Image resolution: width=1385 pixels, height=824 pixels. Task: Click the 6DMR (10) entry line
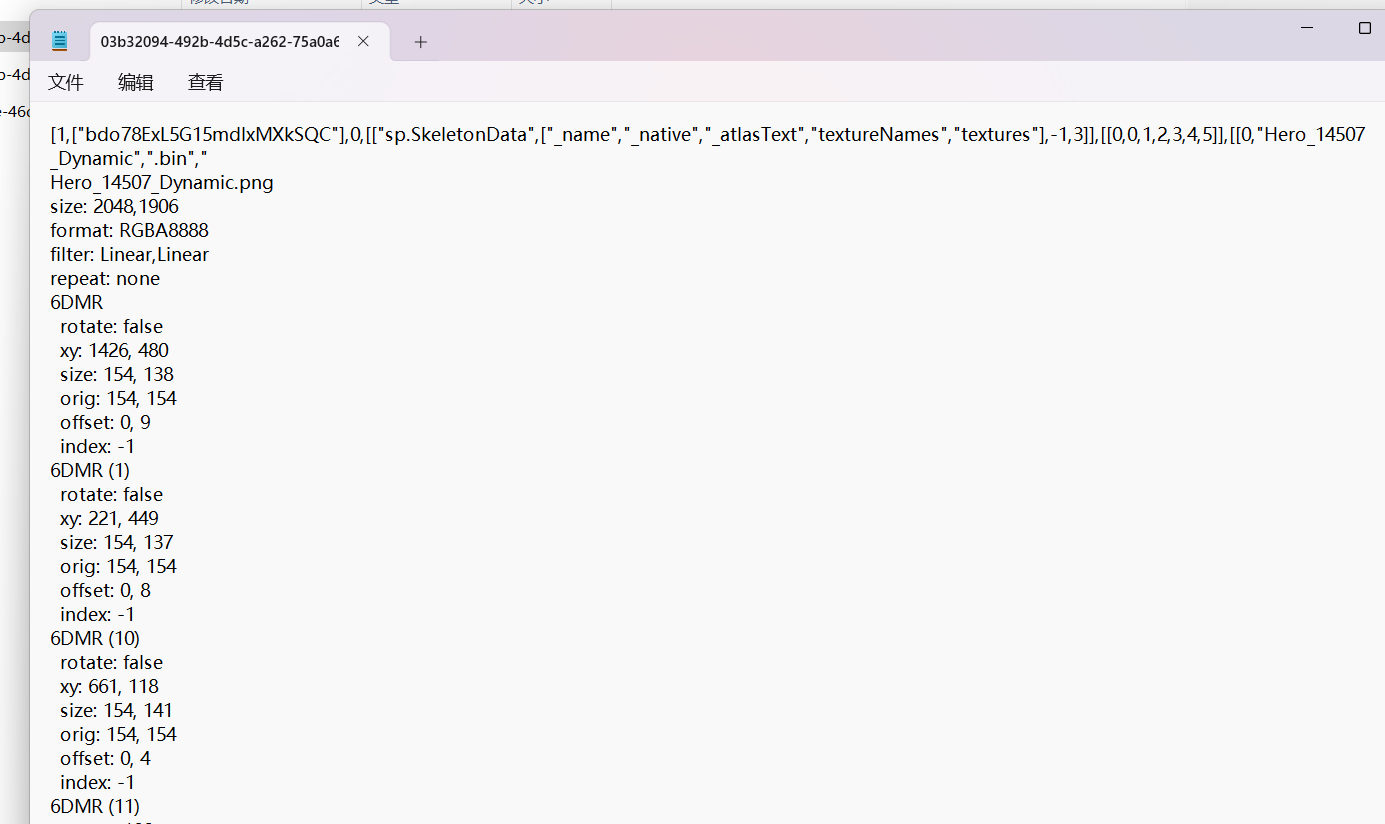(x=95, y=638)
